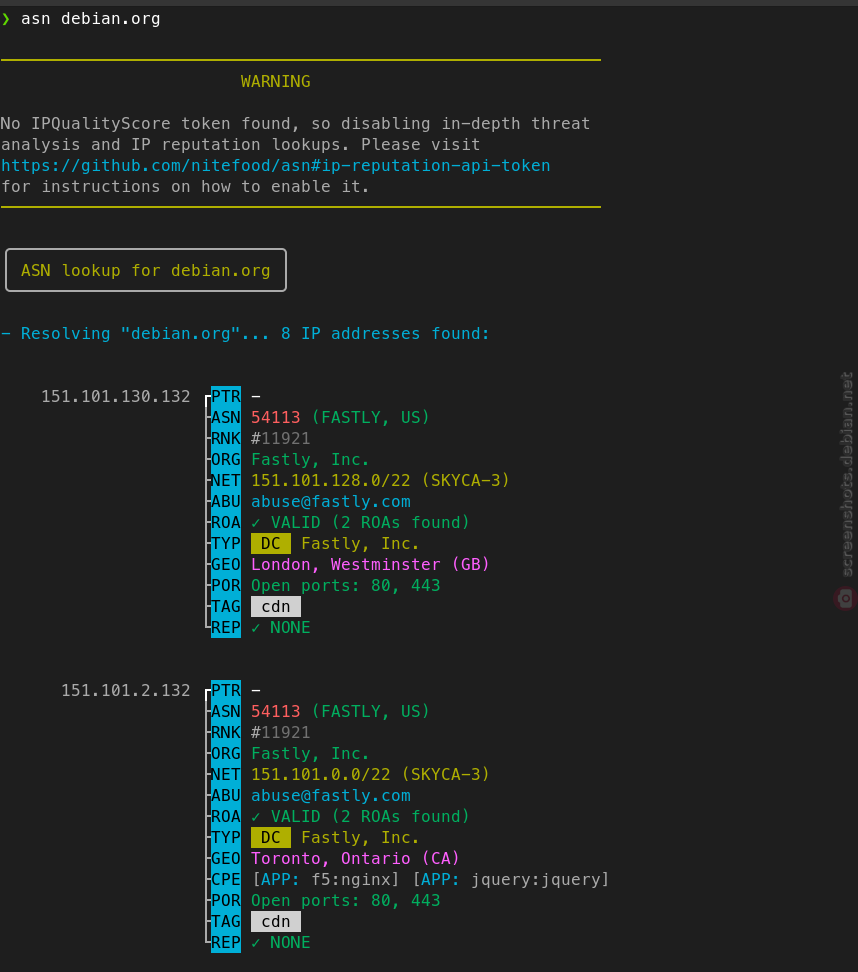Click ASN 54113 in the first block
Viewport: 858px width, 972px height.
click(x=275, y=418)
